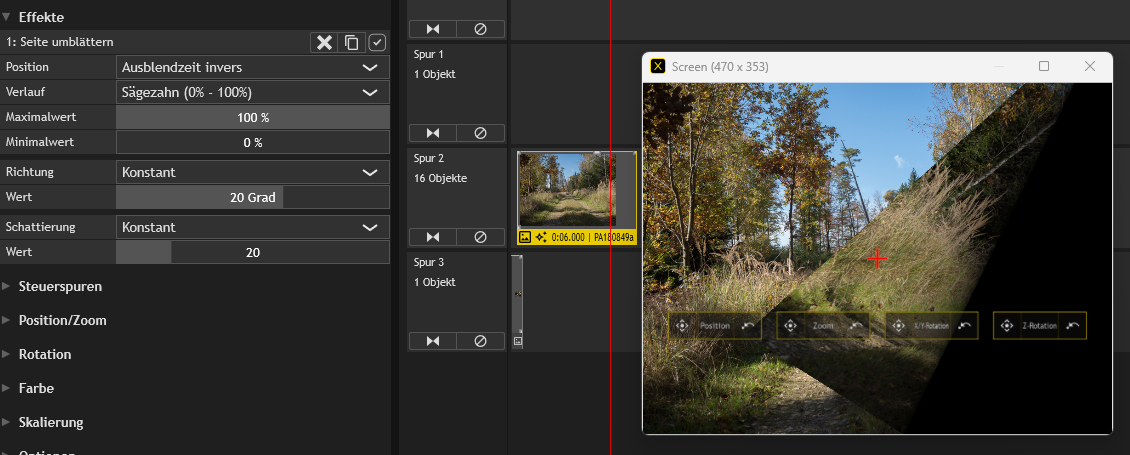Click the small icon below the Spur 3 clip
Image resolution: width=1130 pixels, height=455 pixels.
click(517, 340)
